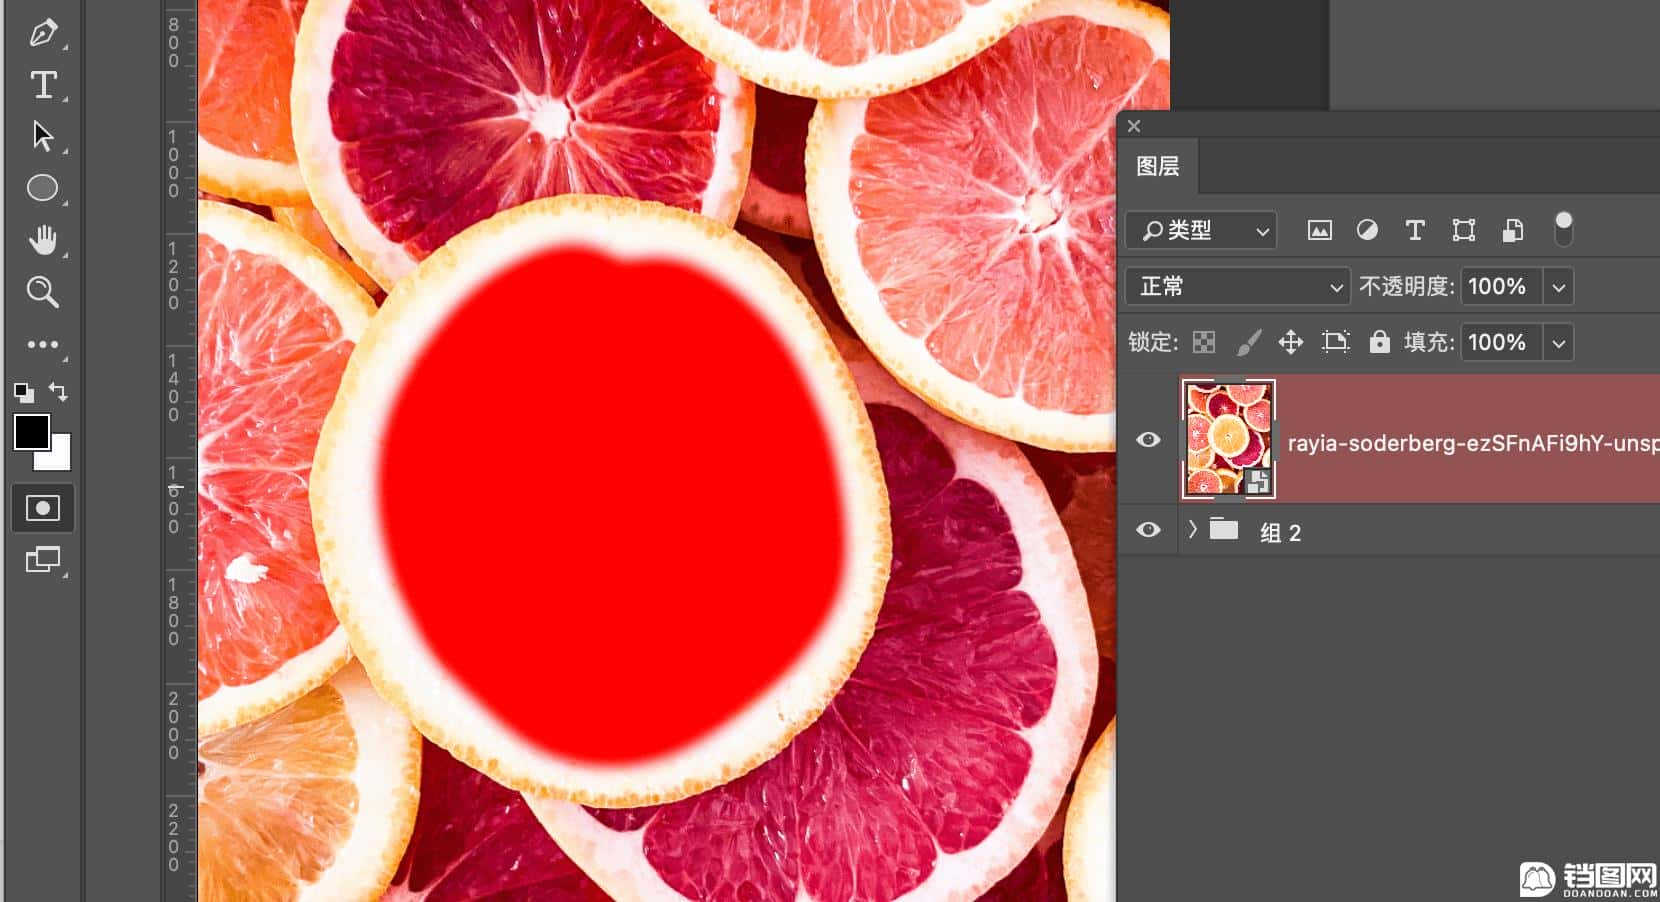Image resolution: width=1660 pixels, height=902 pixels.
Task: Swap foreground and background colors
Action: click(x=59, y=392)
